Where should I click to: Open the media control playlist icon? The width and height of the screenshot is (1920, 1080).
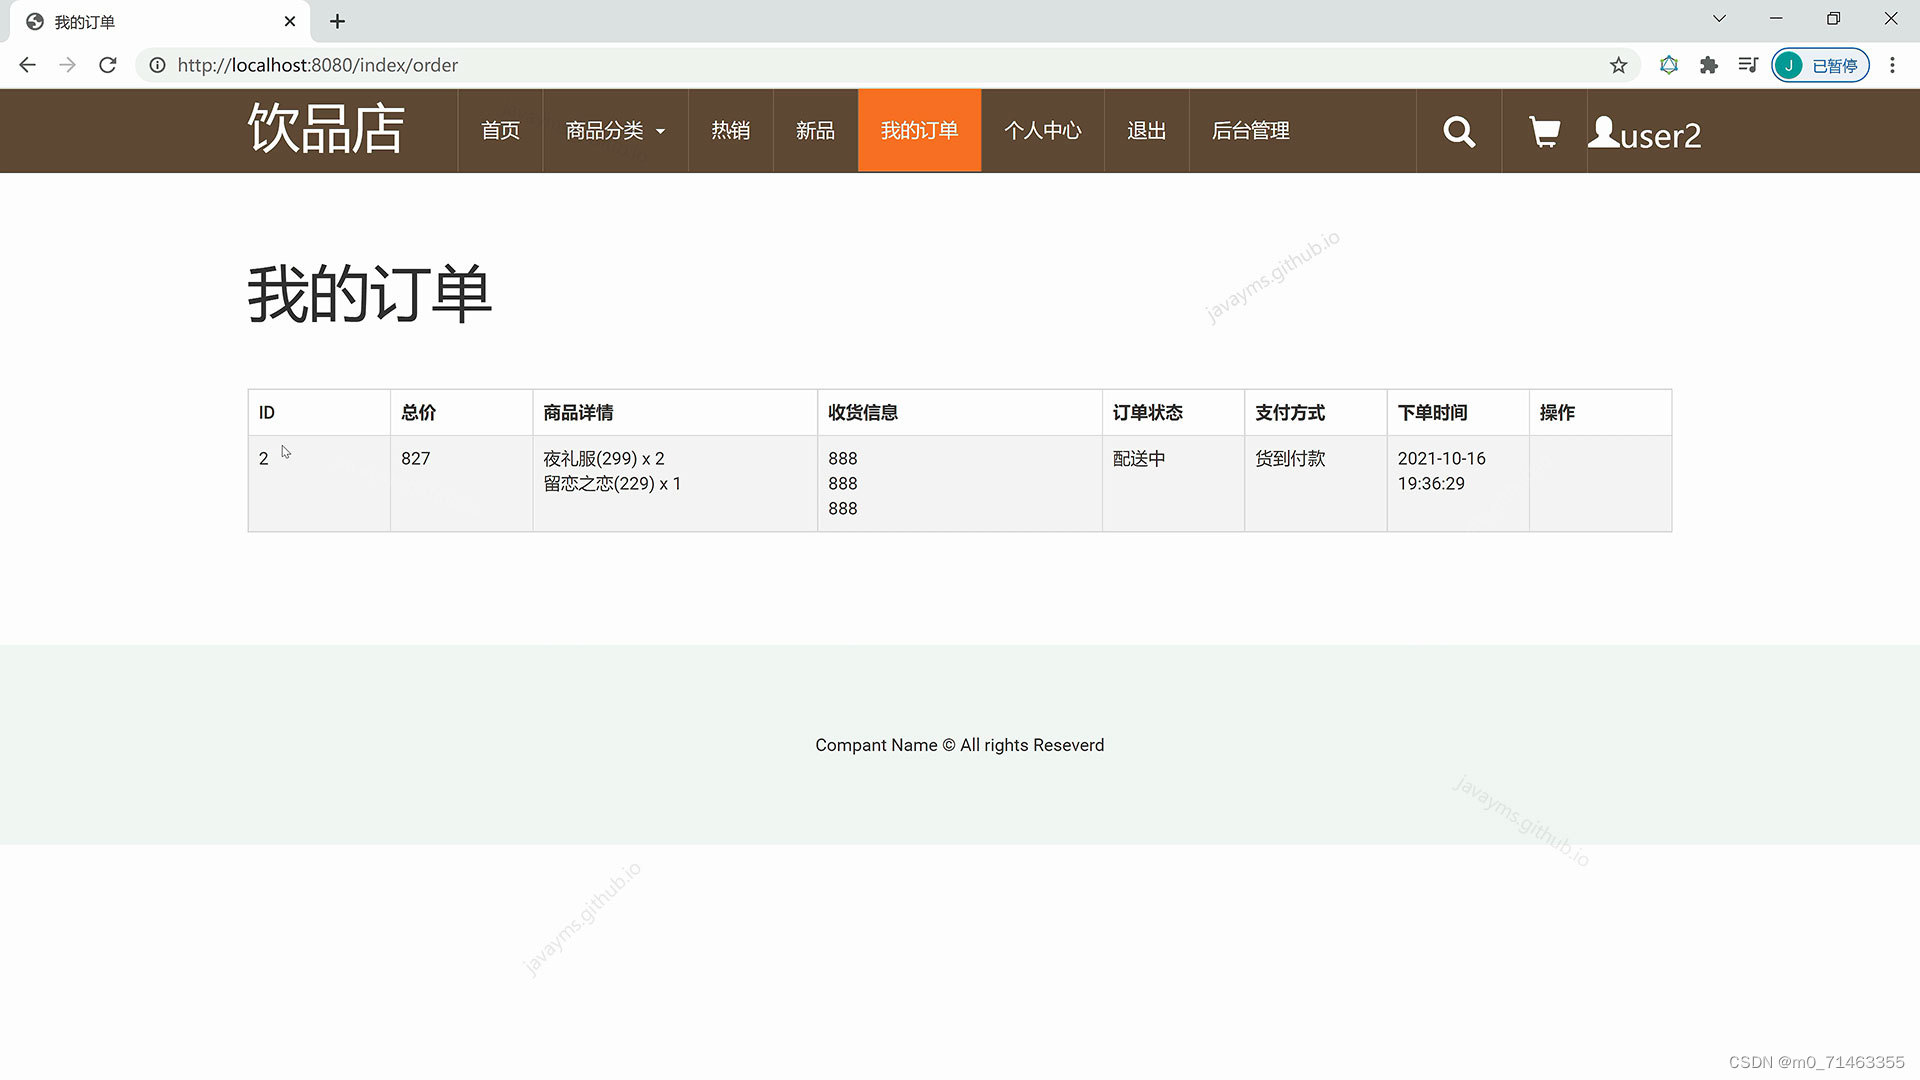pyautogui.click(x=1748, y=65)
